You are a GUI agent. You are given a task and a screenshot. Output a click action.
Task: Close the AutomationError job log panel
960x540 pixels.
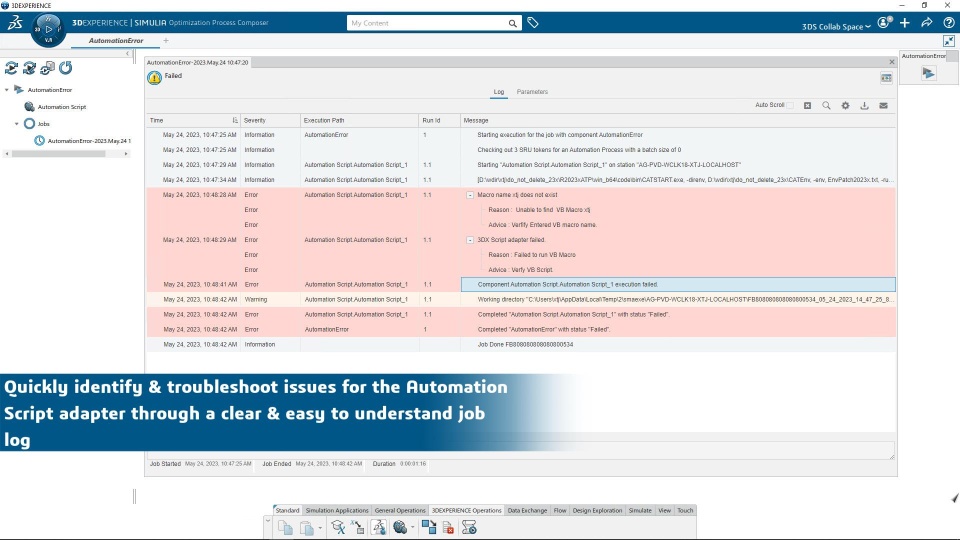coord(891,62)
